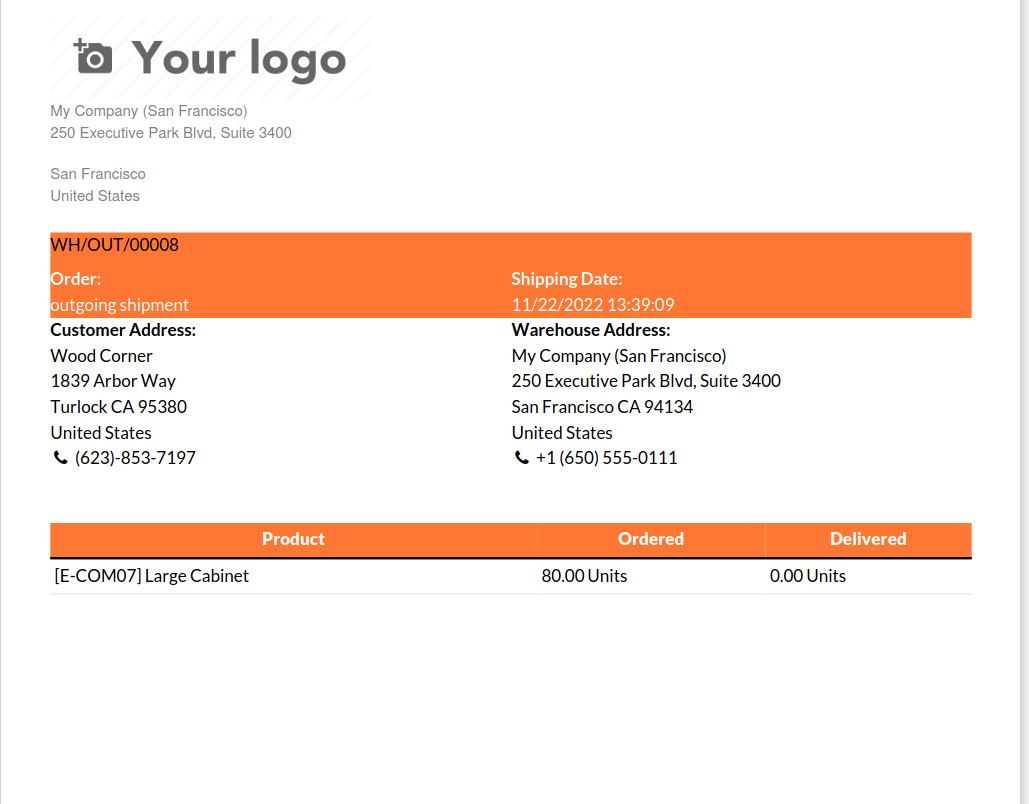Screen dimensions: 1029x804
Task: Select the [E-COM07] Large Cabinet product row
Action: click(x=151, y=576)
